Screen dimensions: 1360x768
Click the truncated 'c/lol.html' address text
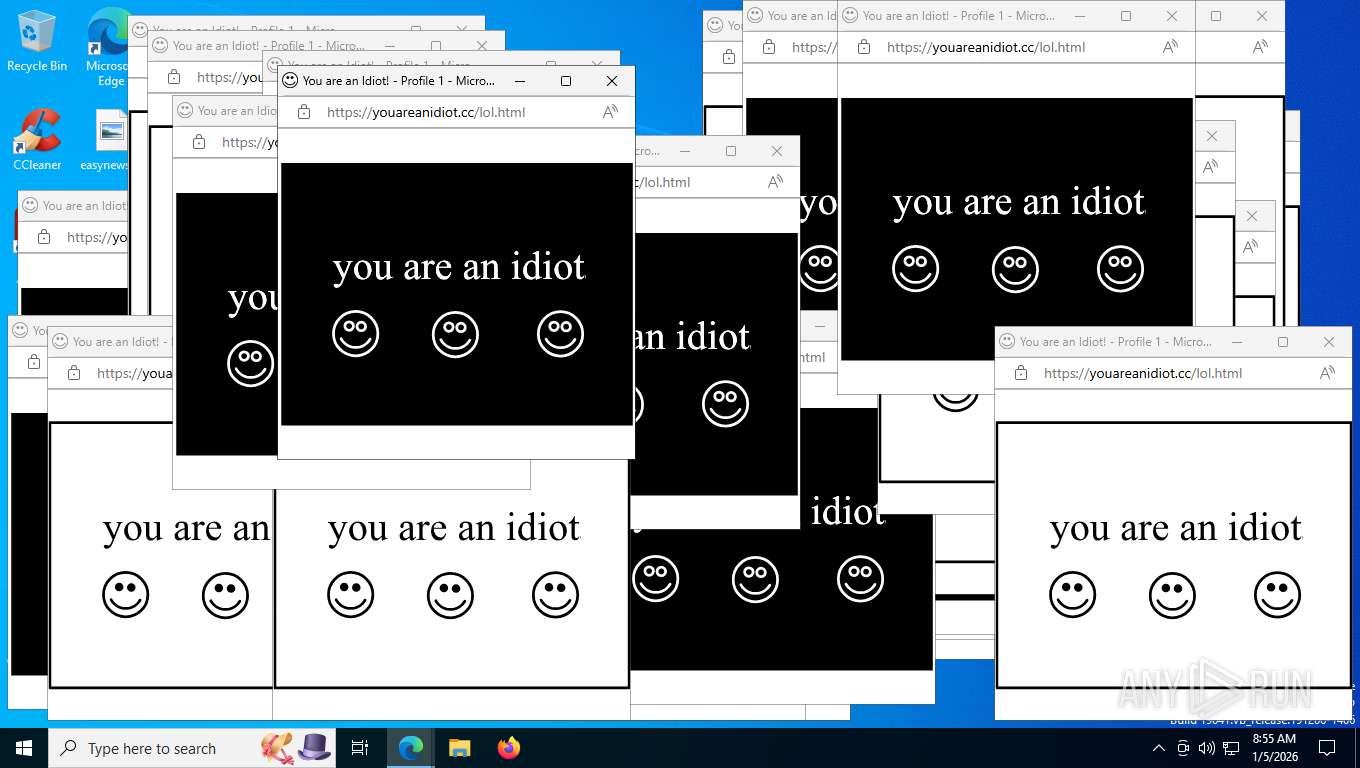pos(663,182)
